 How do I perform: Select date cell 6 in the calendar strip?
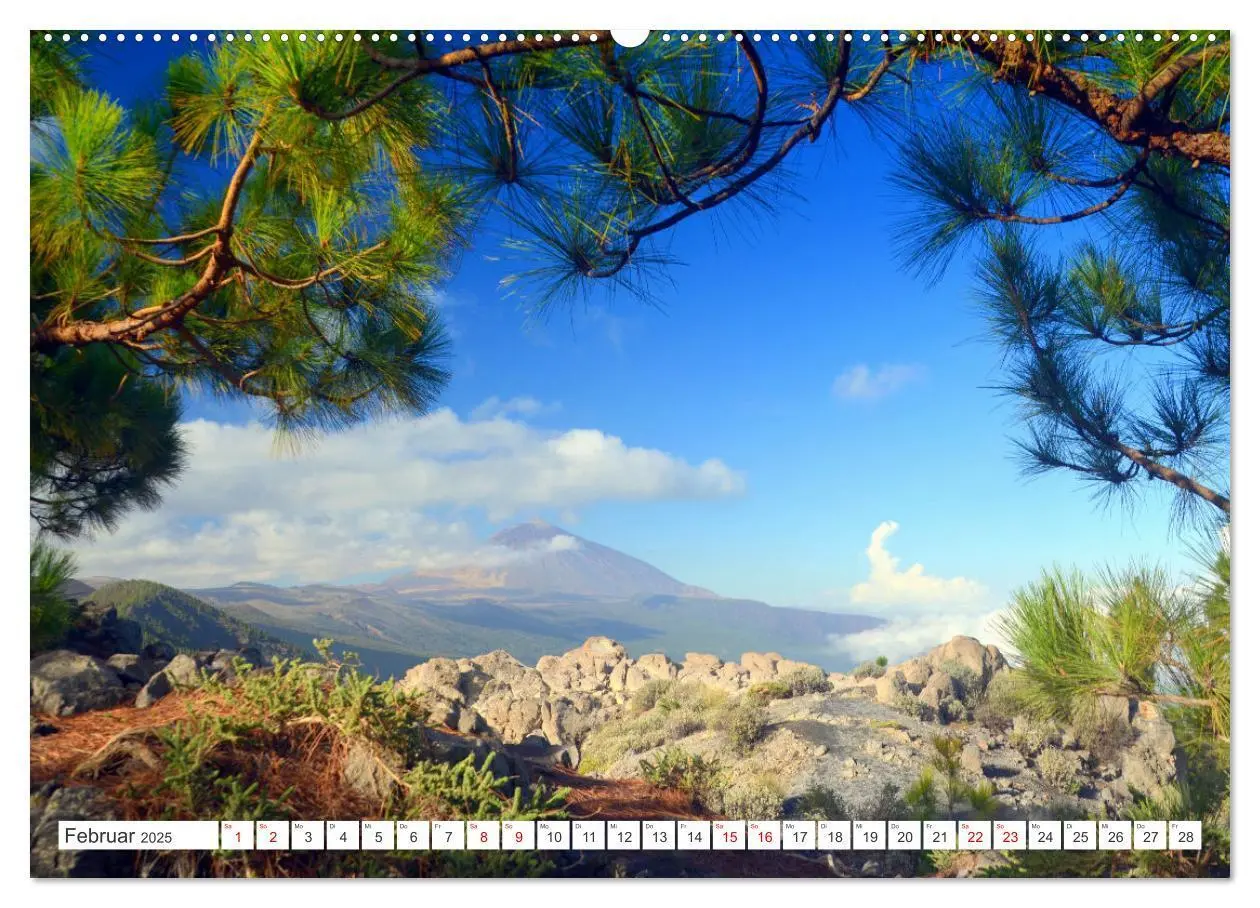(x=412, y=836)
